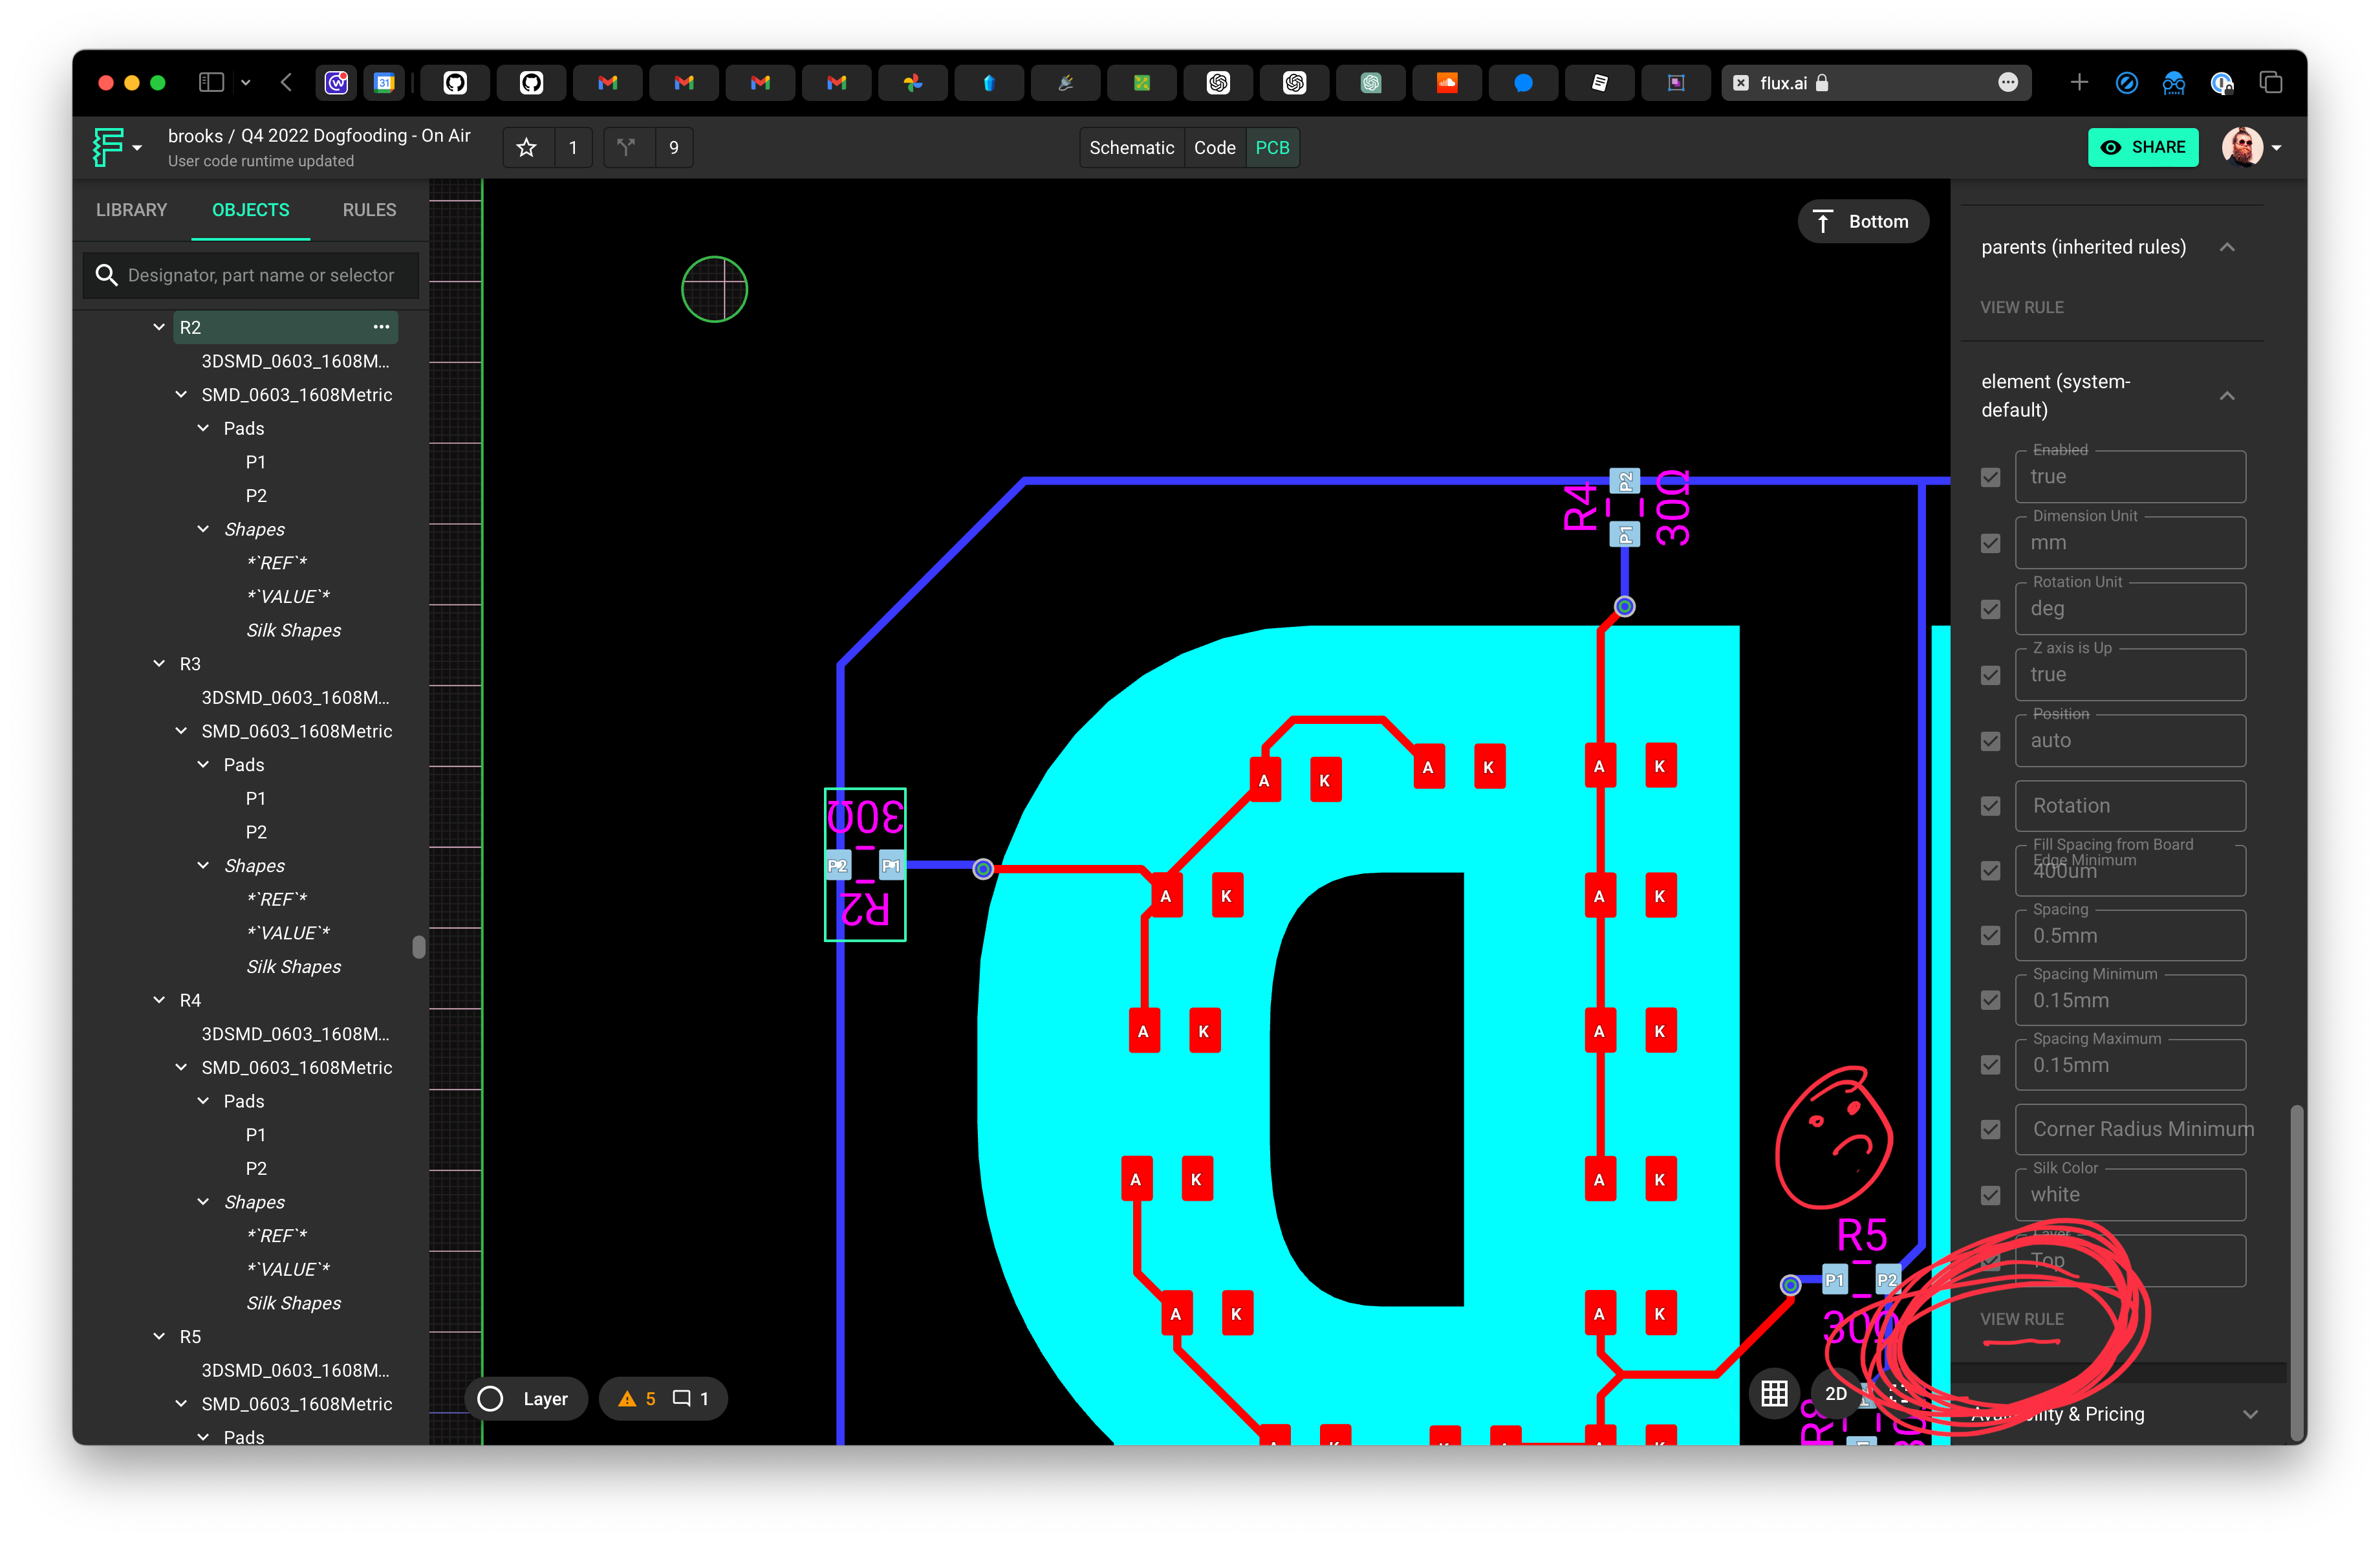Click the objects tree scrollbar thumb
The width and height of the screenshot is (2380, 1541).
pyautogui.click(x=418, y=947)
